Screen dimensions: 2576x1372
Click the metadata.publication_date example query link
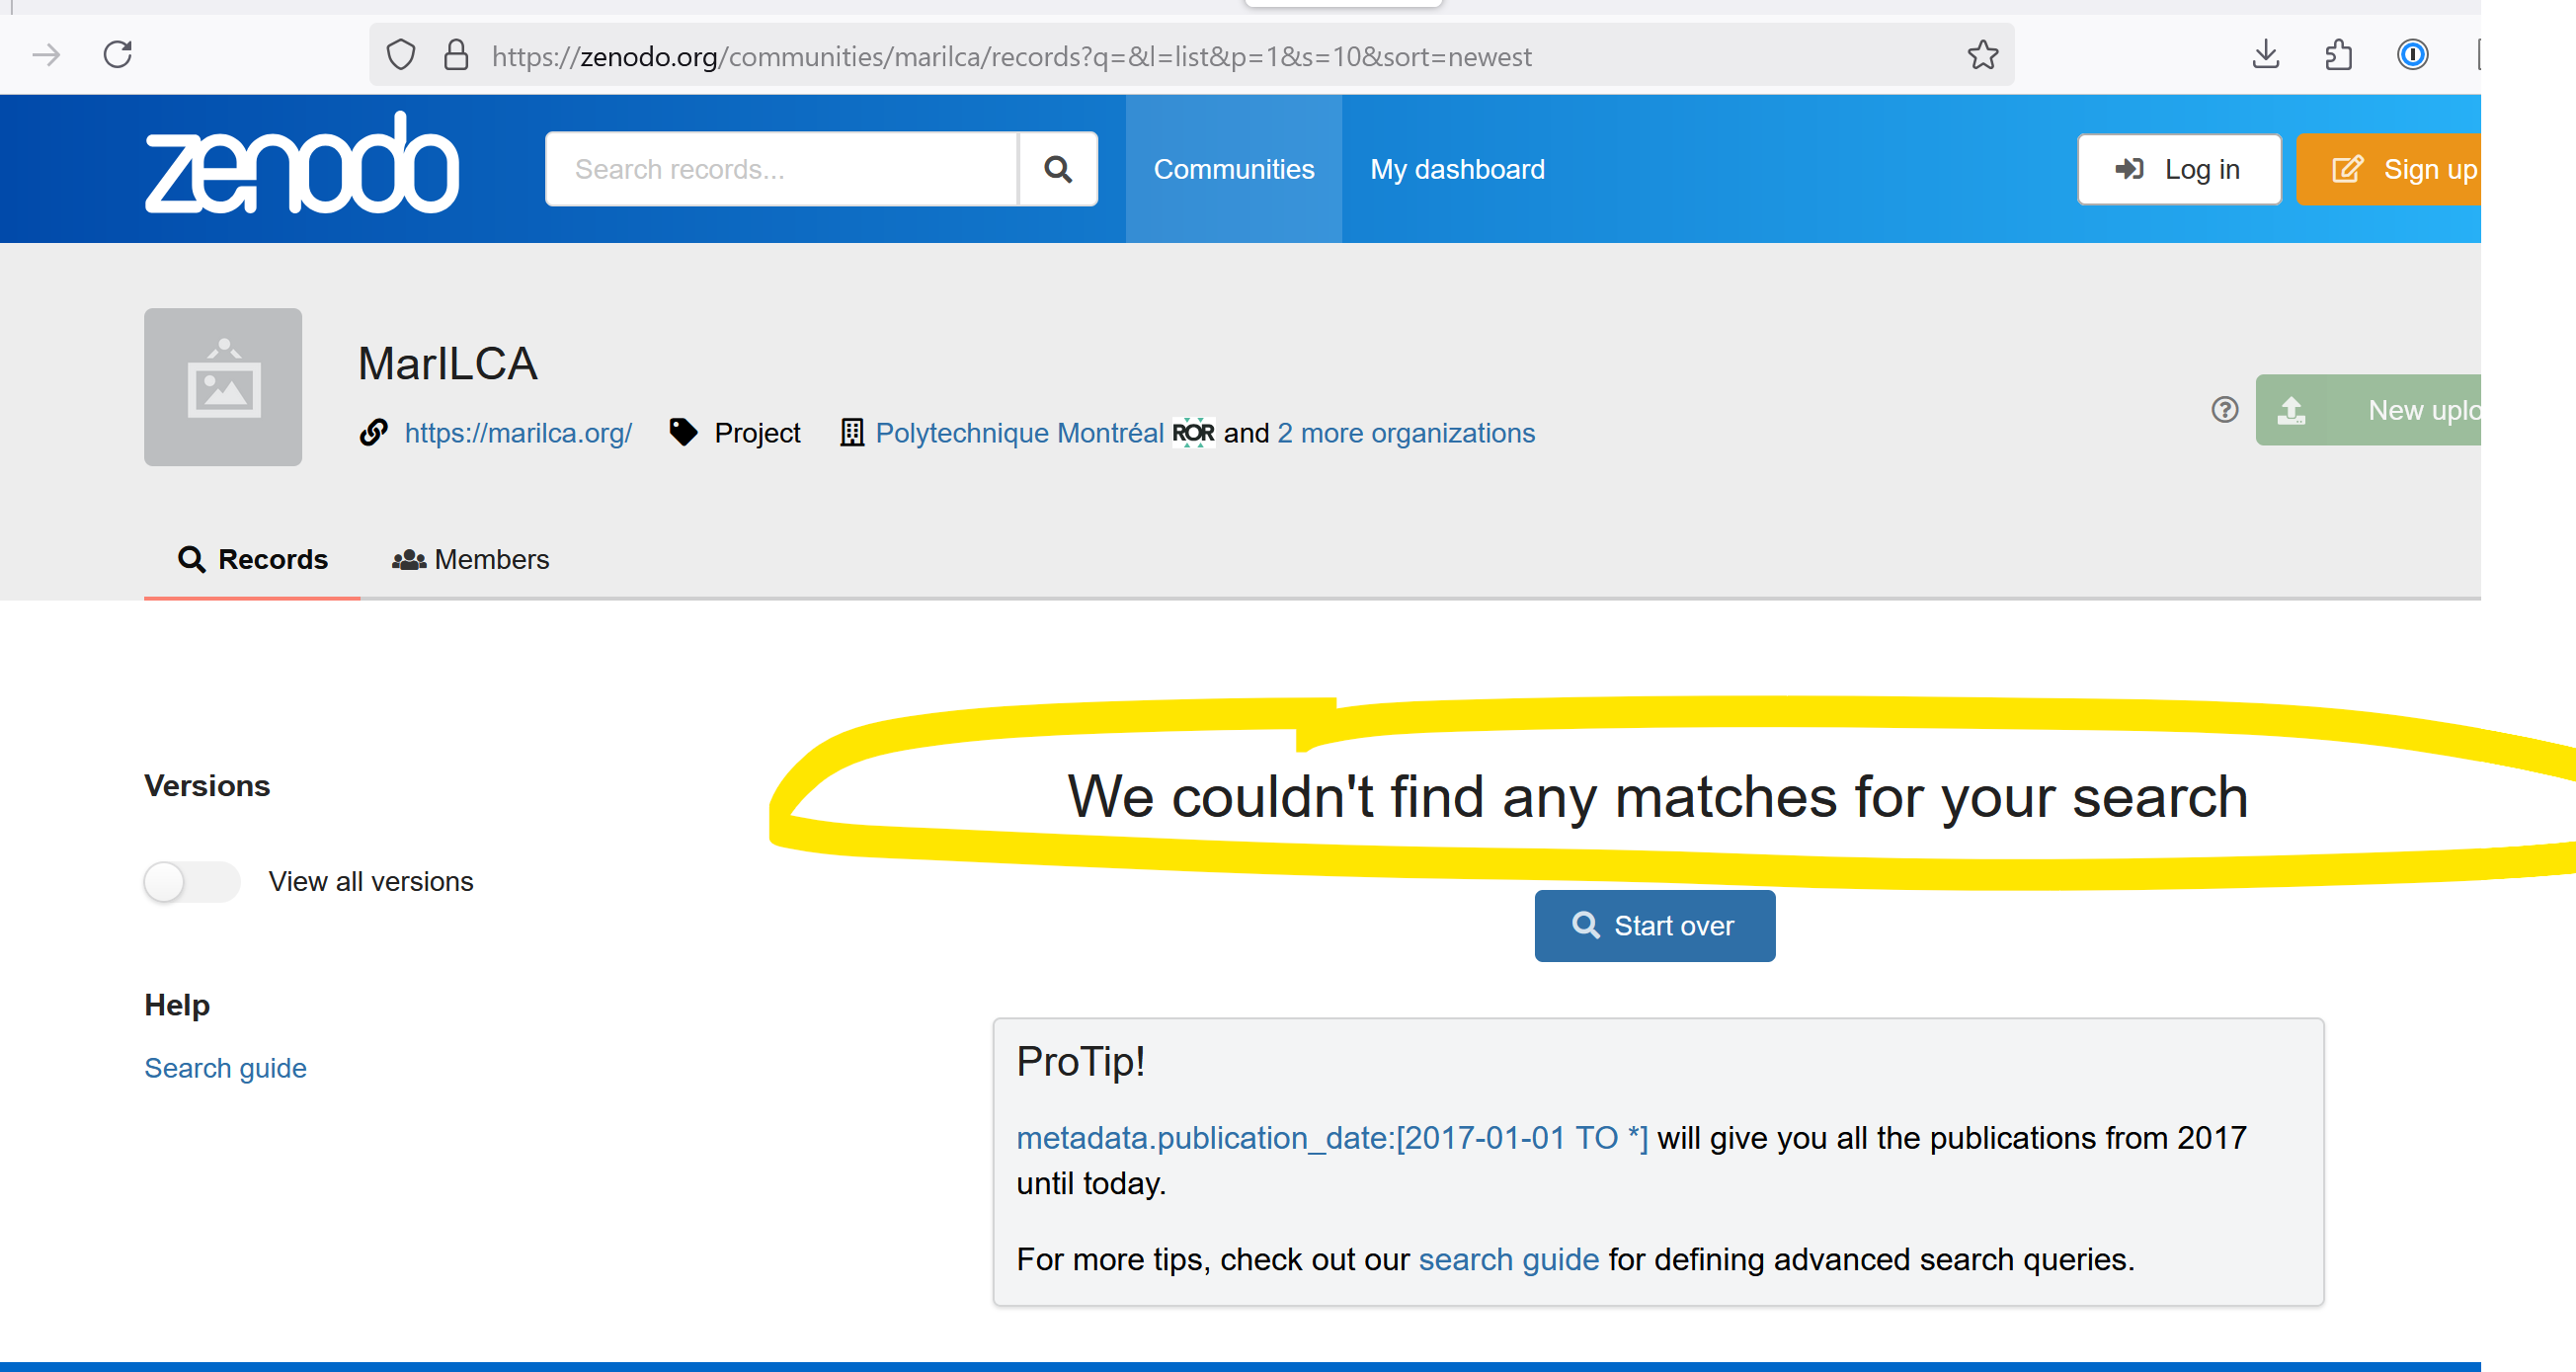[1332, 1138]
